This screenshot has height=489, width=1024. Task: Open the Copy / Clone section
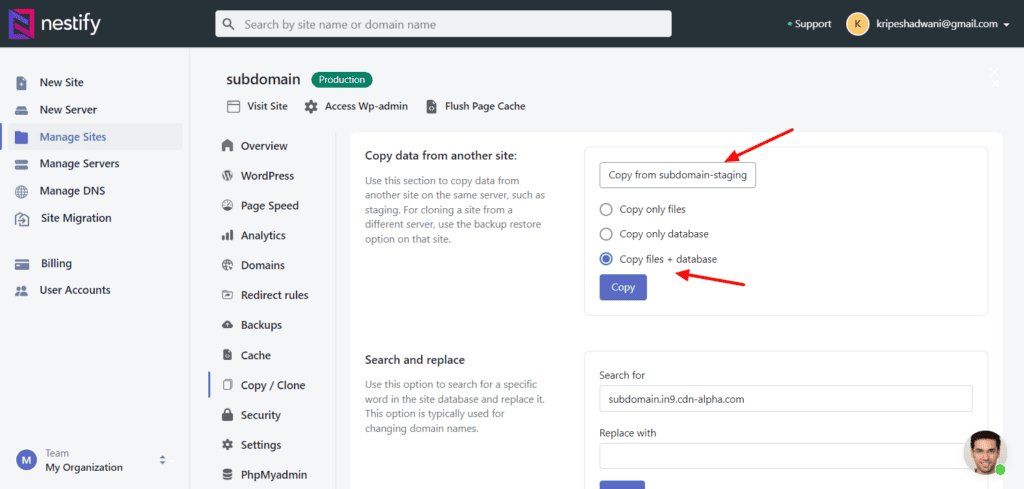273,385
